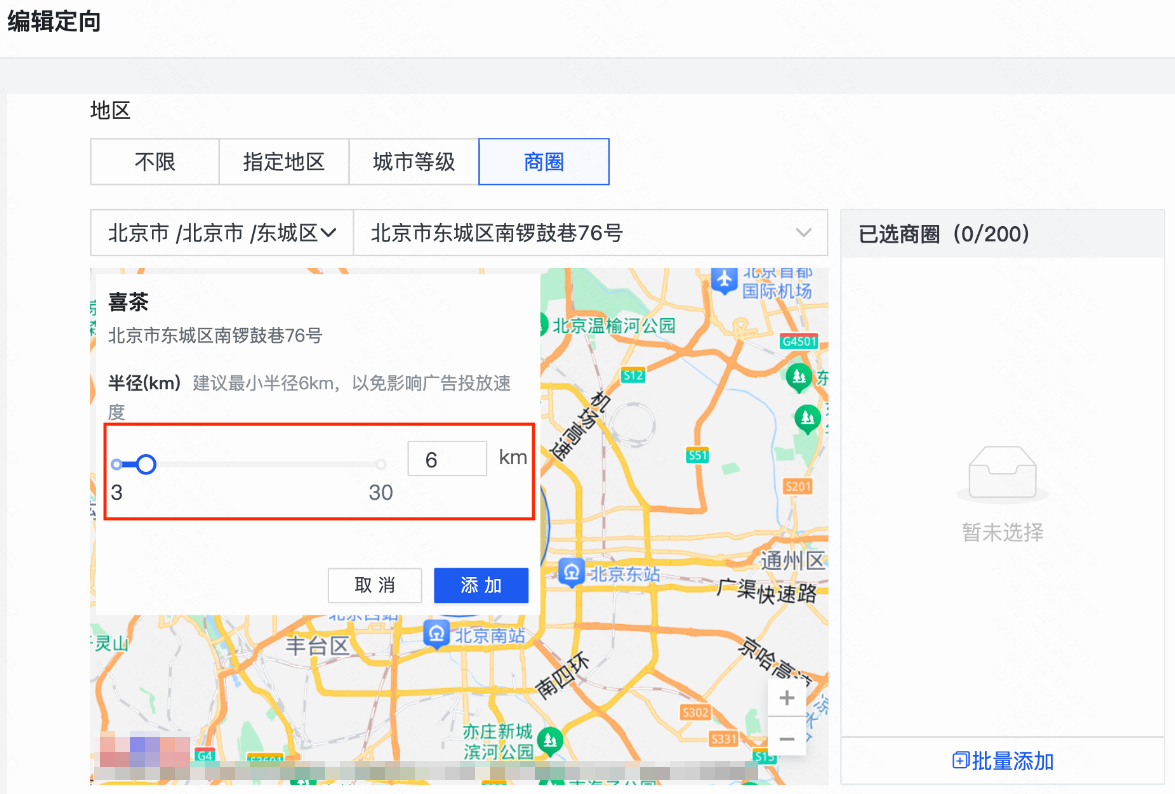1175x794 pixels.
Task: Cancel with the 取消 button
Action: [x=375, y=585]
